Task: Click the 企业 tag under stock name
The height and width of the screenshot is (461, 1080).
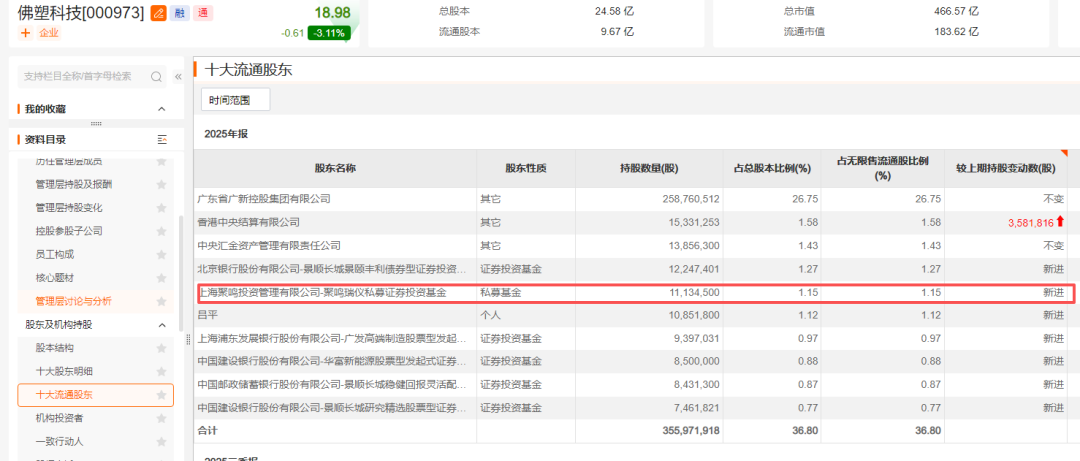Action: click(x=49, y=33)
